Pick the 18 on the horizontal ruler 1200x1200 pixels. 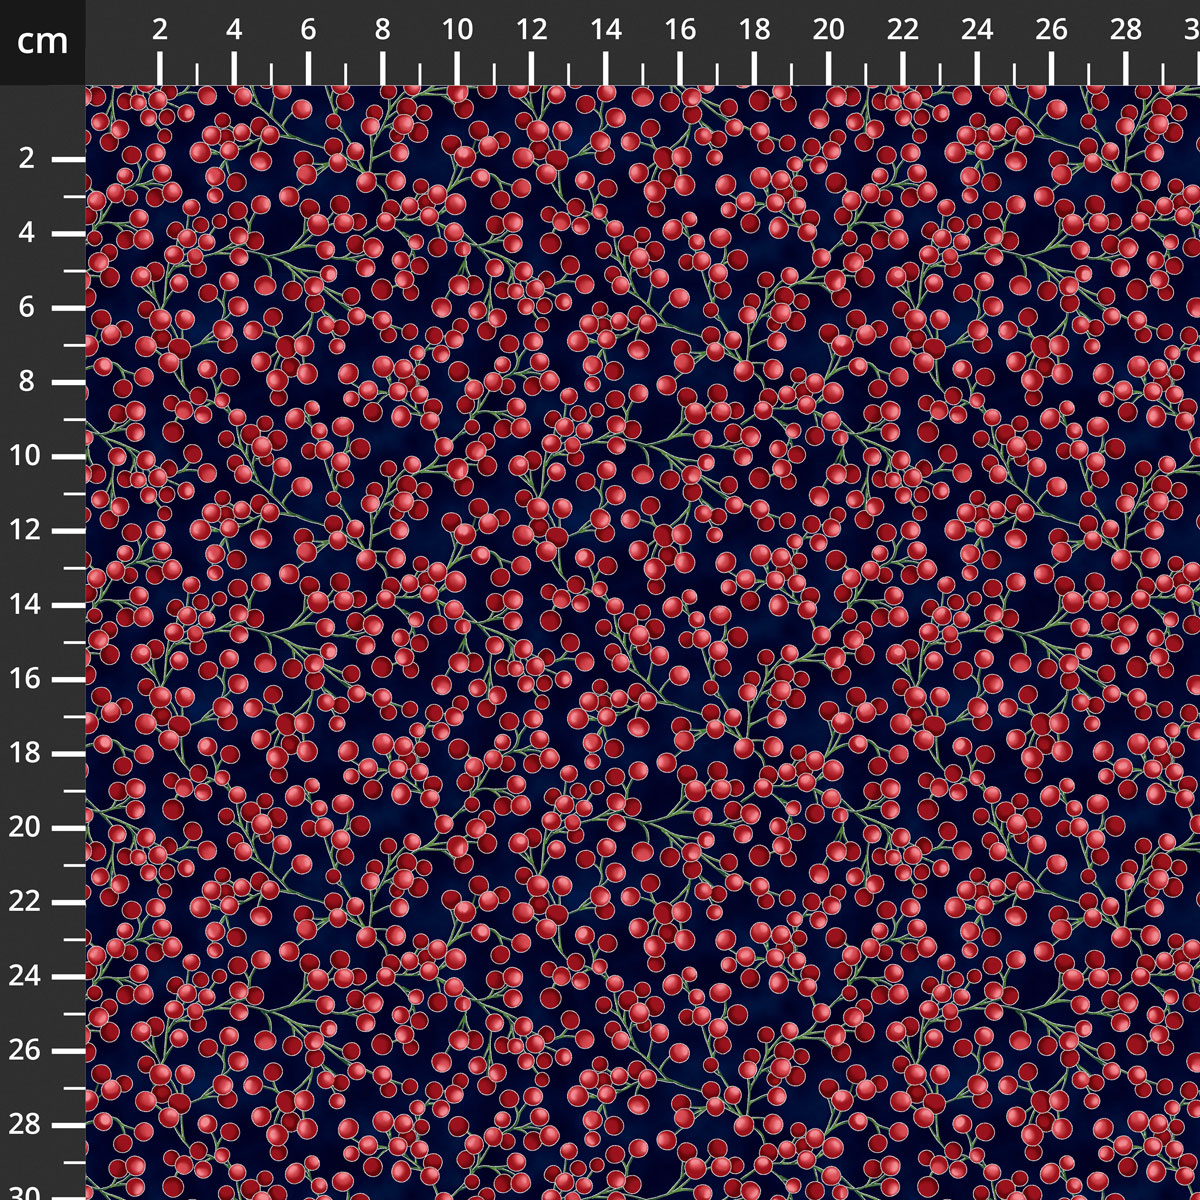(x=754, y=30)
